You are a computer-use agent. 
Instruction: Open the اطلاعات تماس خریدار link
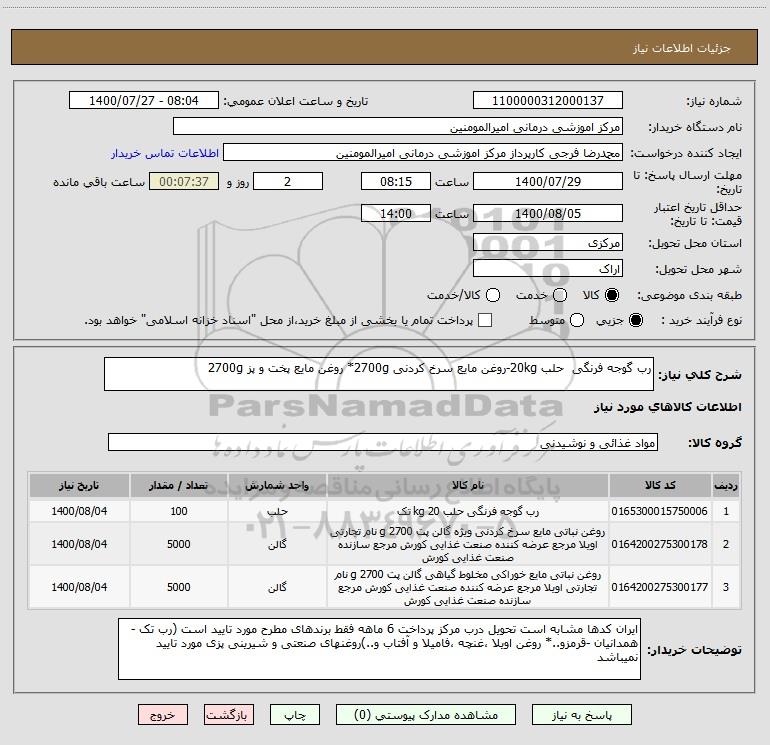pos(165,153)
